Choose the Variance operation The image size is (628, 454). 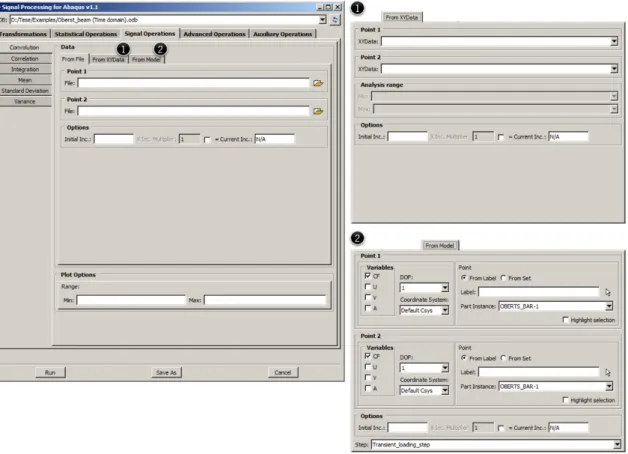pyautogui.click(x=25, y=102)
